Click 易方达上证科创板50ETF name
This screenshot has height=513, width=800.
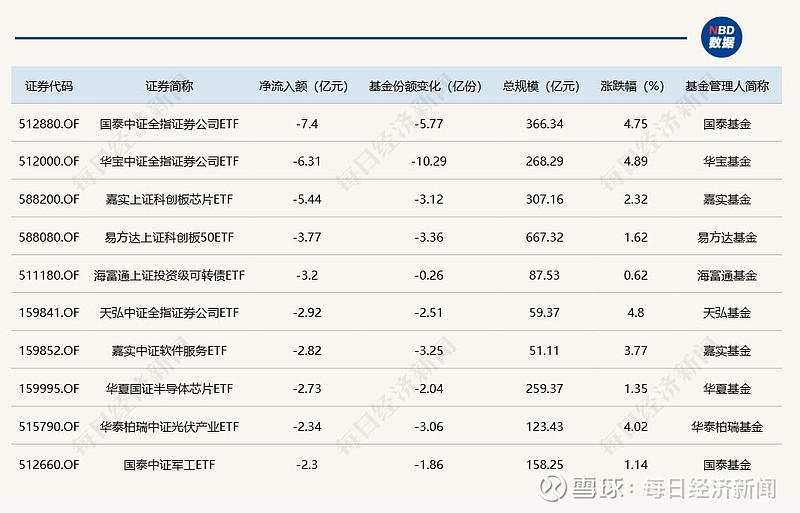169,237
